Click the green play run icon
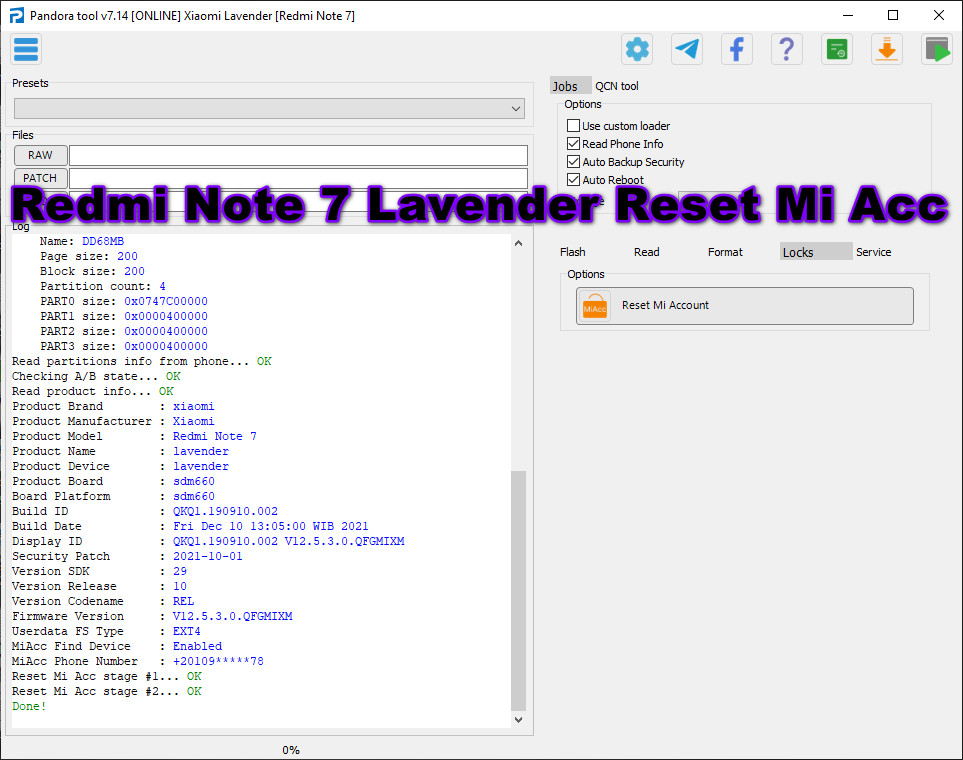963x760 pixels. tap(937, 49)
